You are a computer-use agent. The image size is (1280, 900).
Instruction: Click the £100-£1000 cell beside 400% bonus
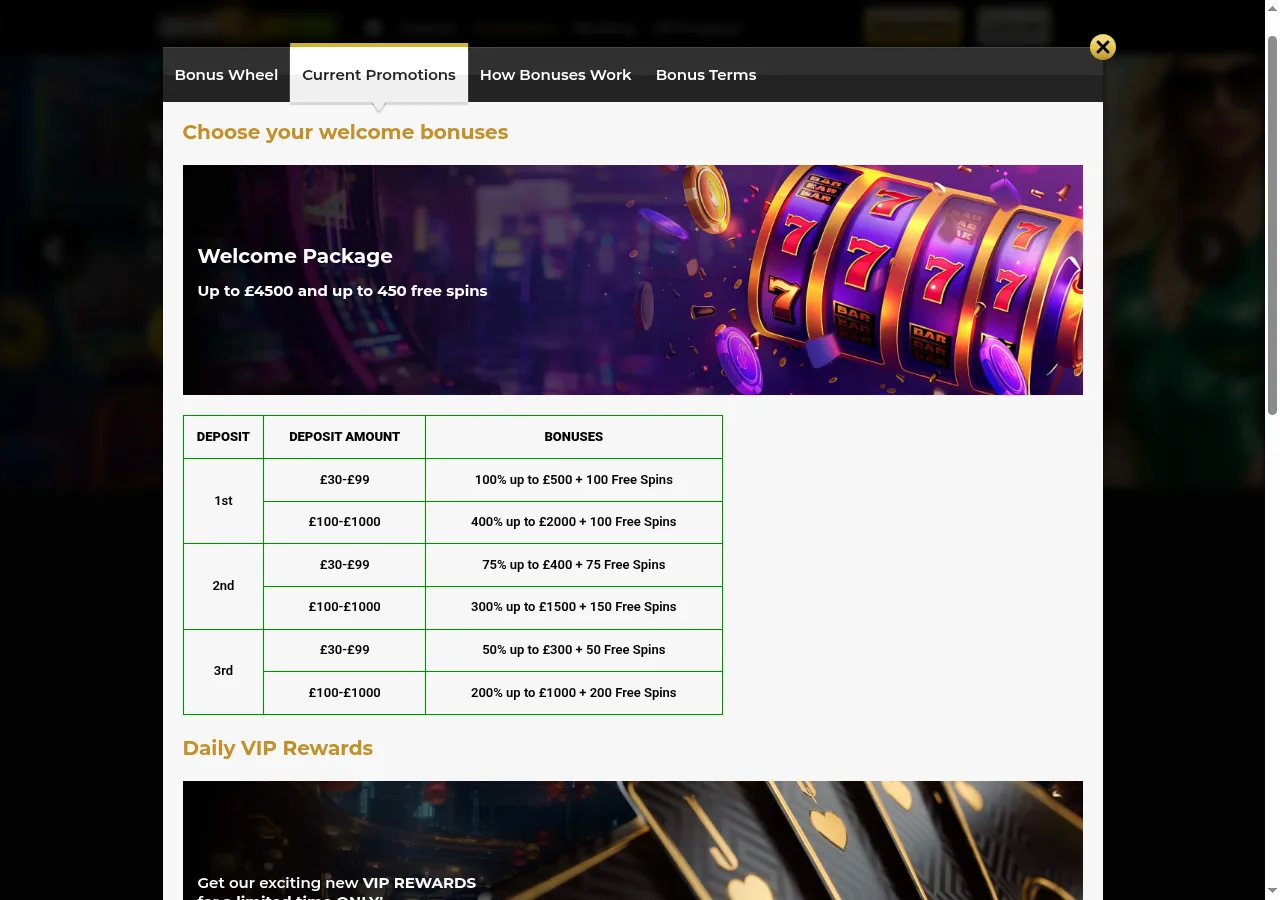[x=344, y=522]
